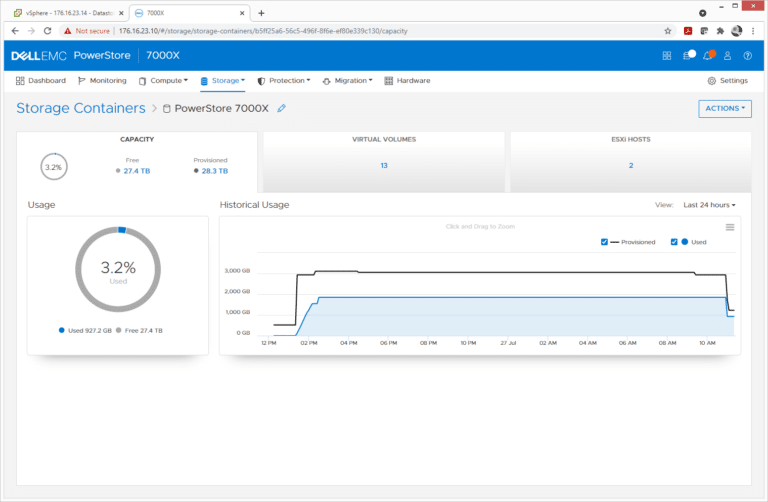The width and height of the screenshot is (768, 502).
Task: Expand the Compute dropdown menu
Action: [164, 81]
